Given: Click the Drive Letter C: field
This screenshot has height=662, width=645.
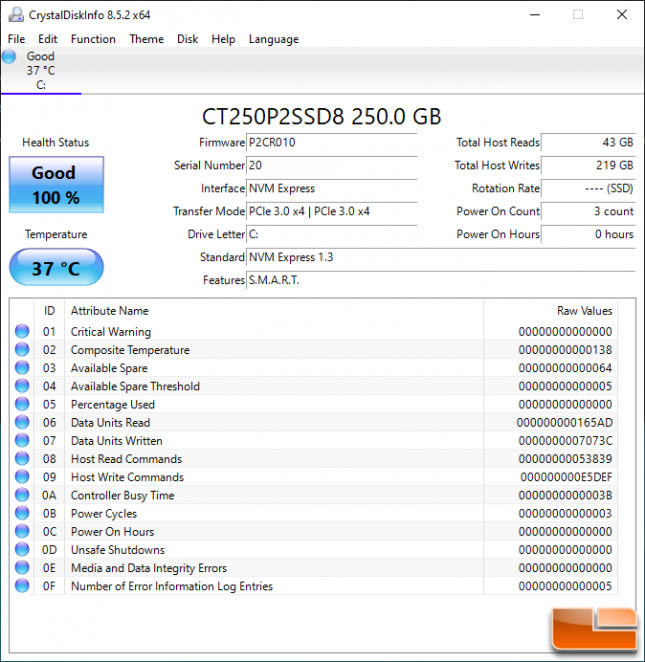Looking at the screenshot, I should pyautogui.click(x=331, y=234).
